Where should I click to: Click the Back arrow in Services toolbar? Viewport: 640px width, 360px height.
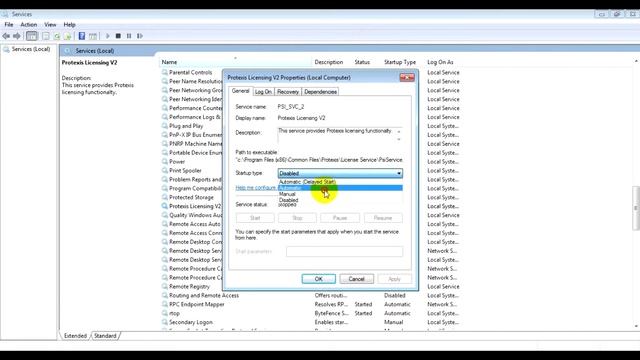(6, 36)
